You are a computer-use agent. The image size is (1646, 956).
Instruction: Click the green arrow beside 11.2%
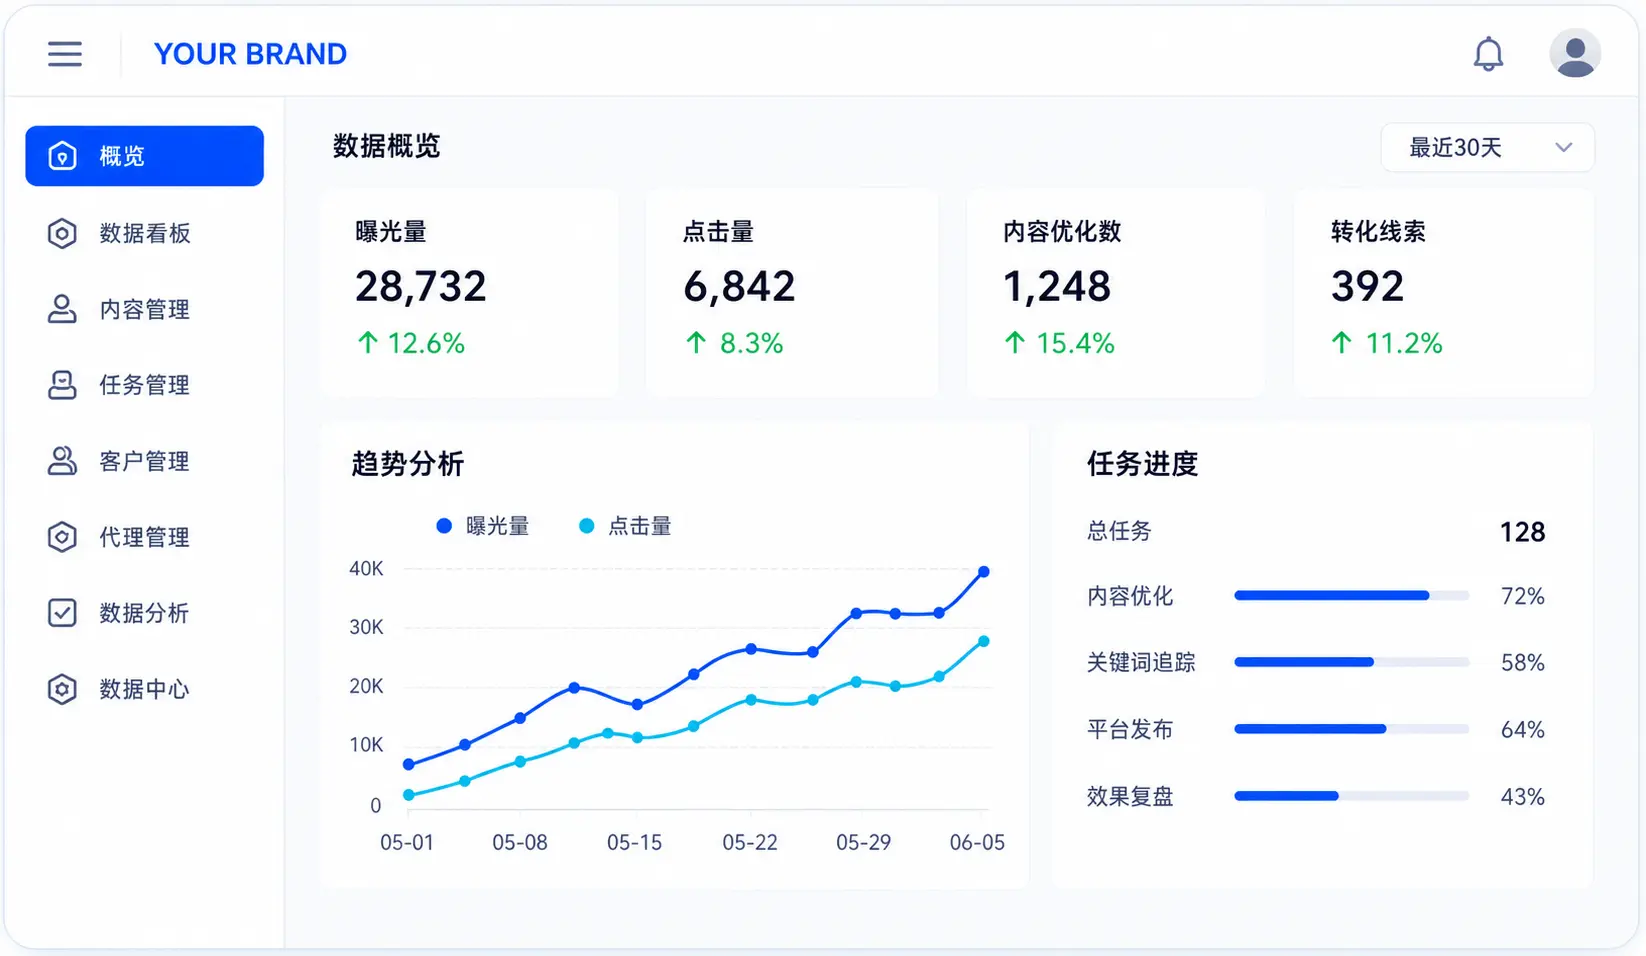(1342, 343)
